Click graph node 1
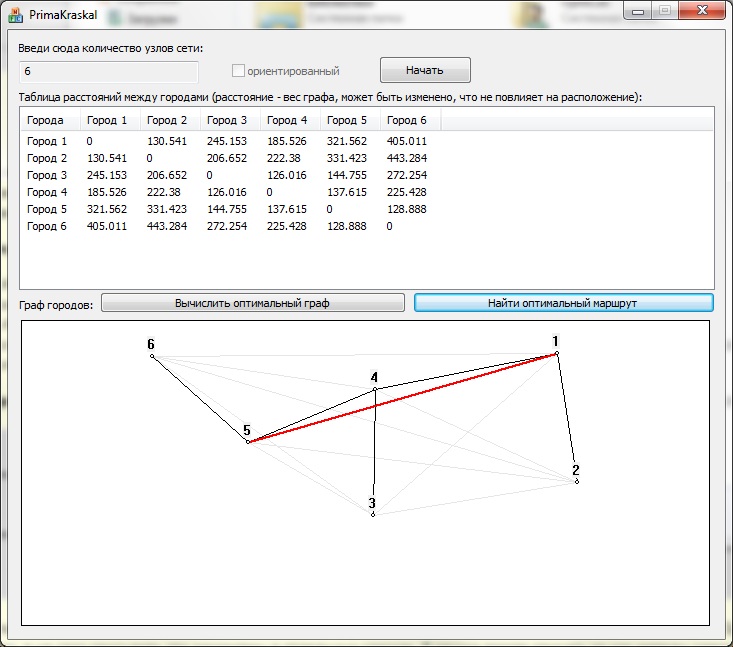 (x=557, y=353)
